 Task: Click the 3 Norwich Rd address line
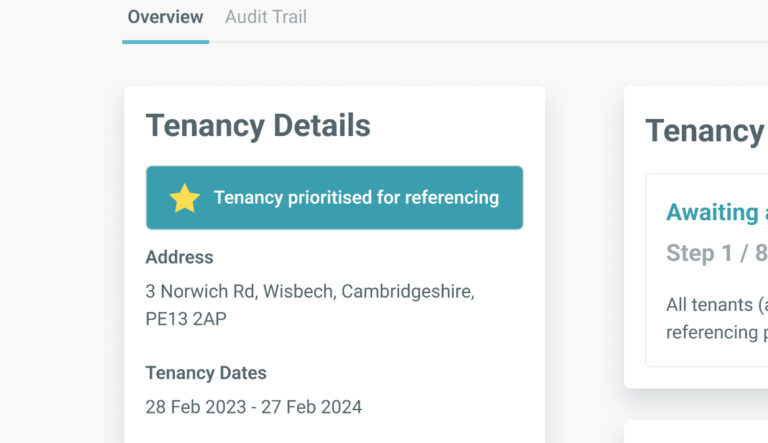pos(310,292)
